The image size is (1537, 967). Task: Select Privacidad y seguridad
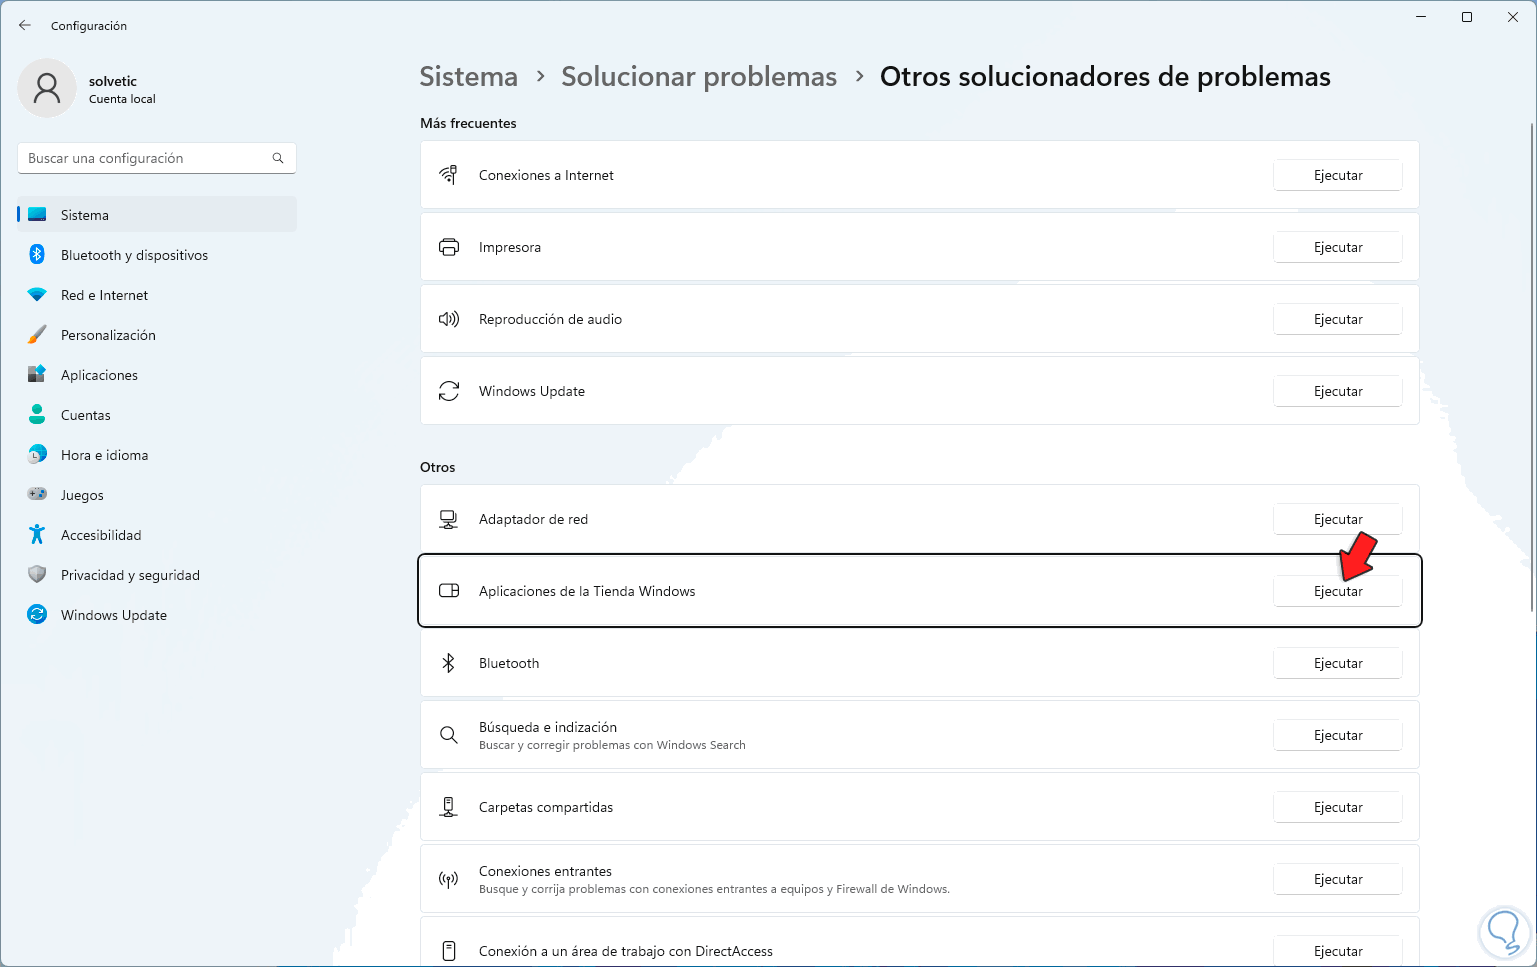[x=130, y=575]
